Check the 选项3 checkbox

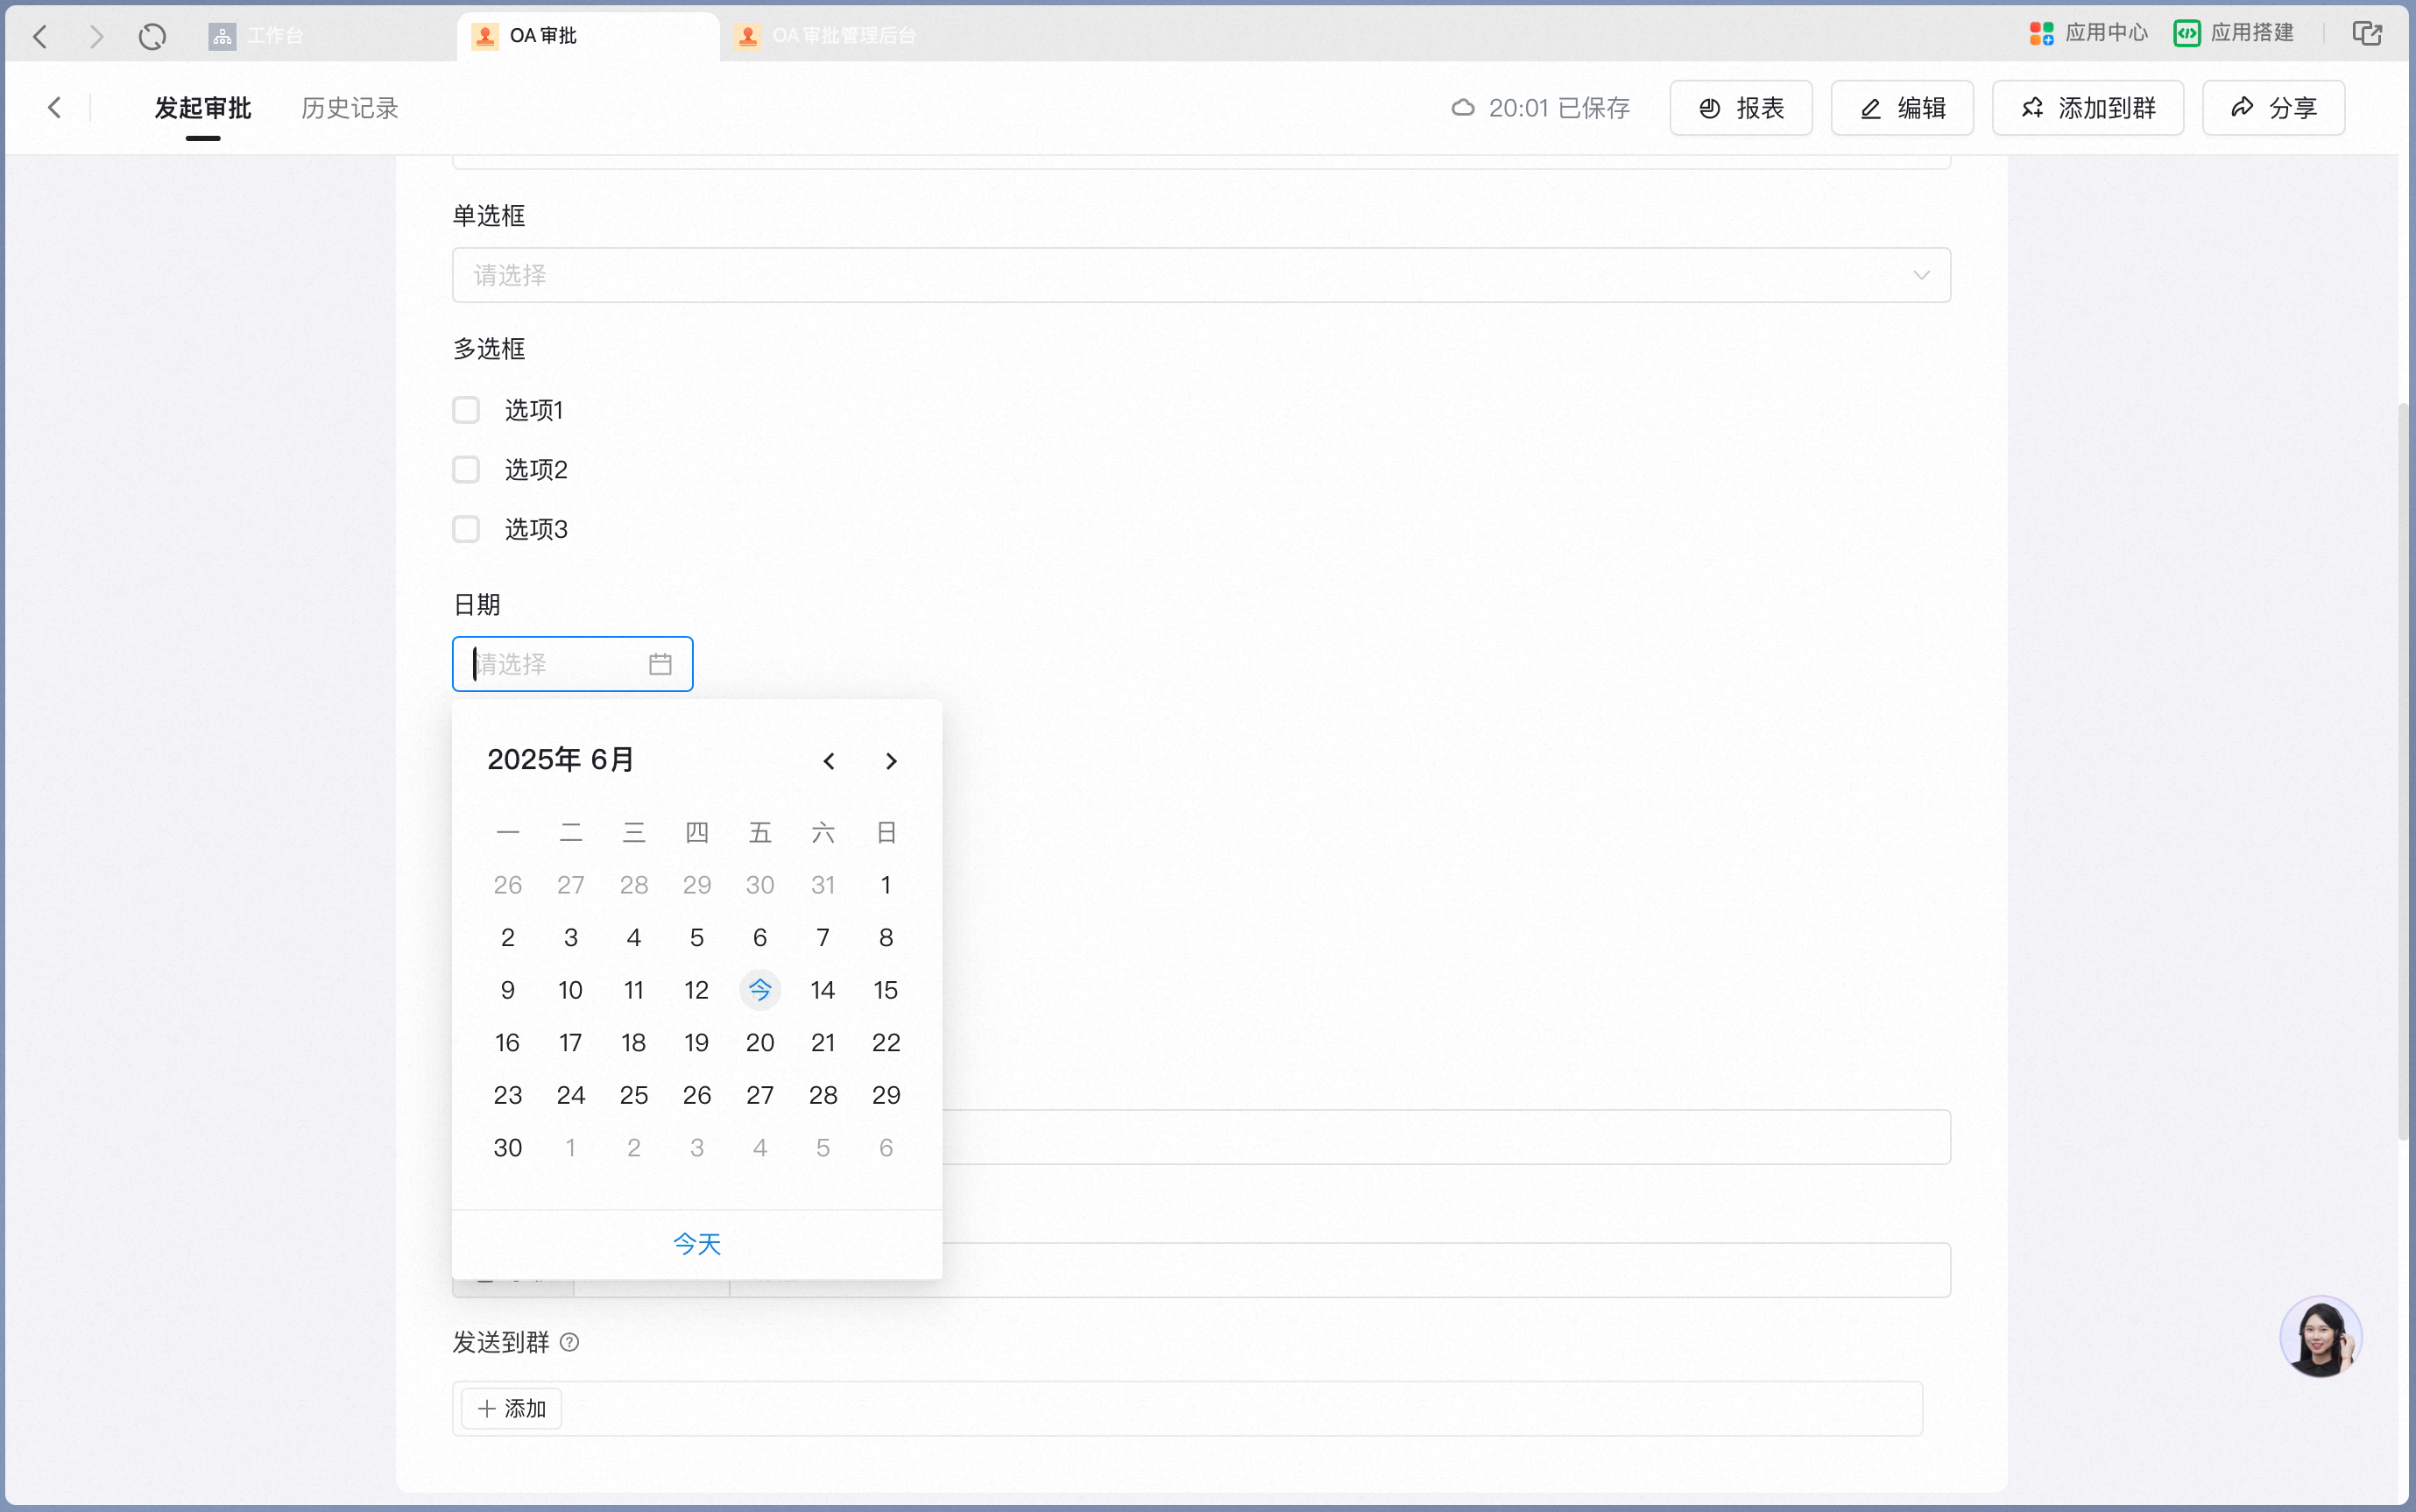tap(466, 529)
